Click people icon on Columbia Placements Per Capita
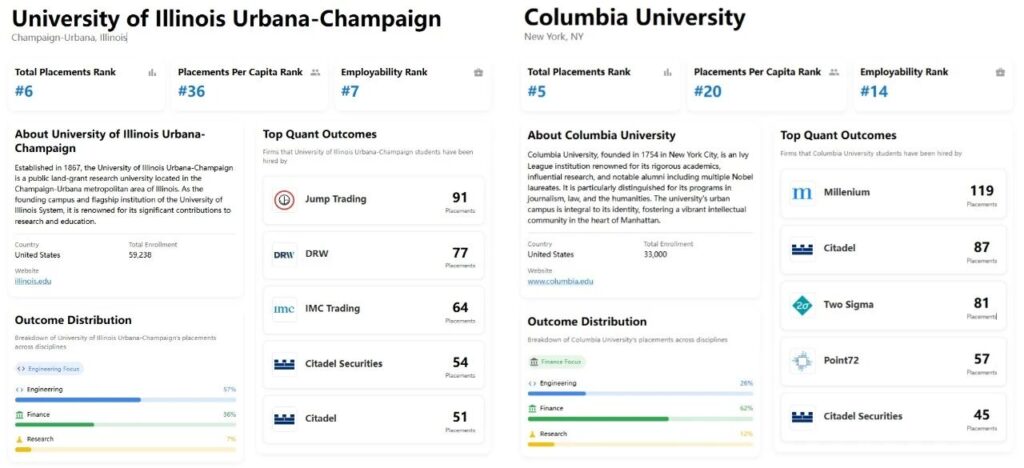The width and height of the screenshot is (1024, 468). [x=831, y=72]
